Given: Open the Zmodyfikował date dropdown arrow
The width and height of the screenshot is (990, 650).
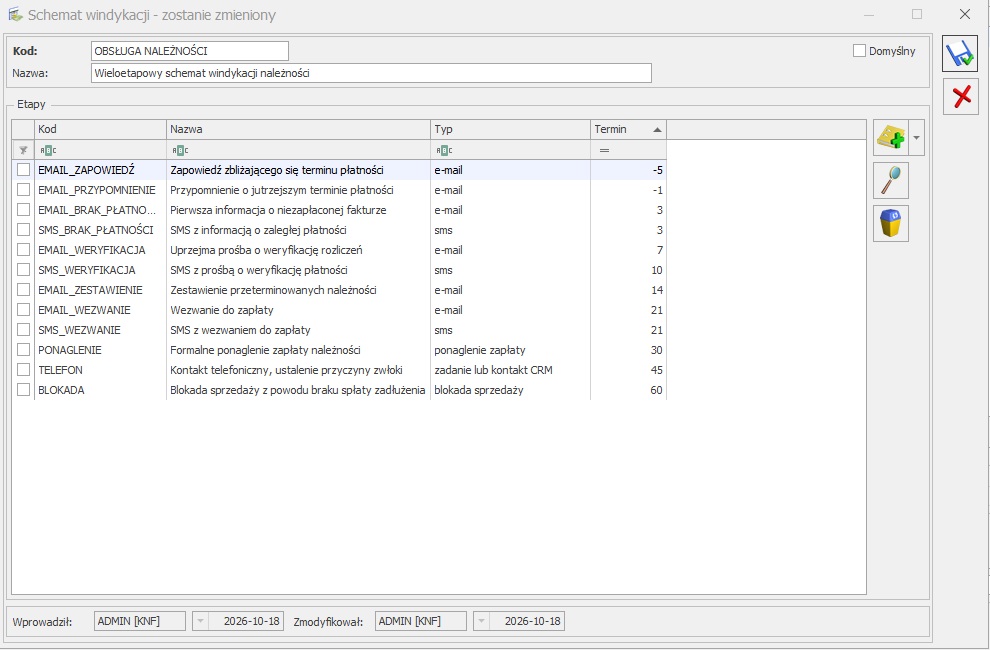Looking at the screenshot, I should 481,621.
